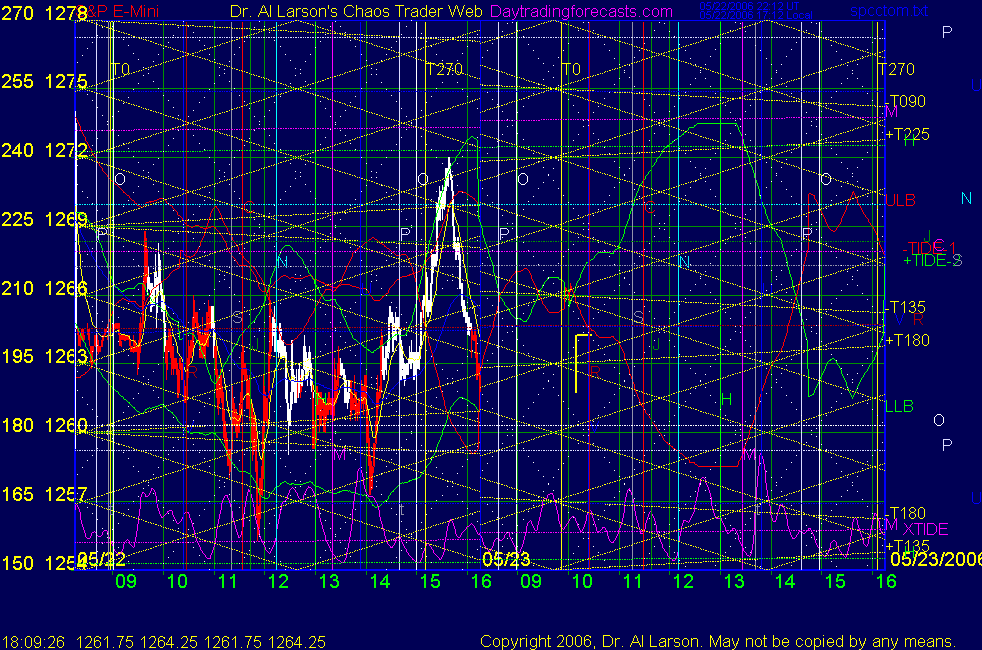Select the LLB lower band label
982x650 pixels.
pos(899,405)
